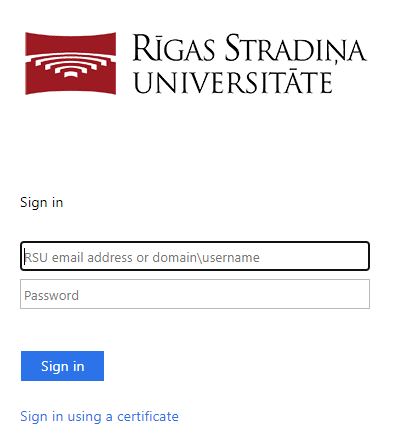This screenshot has width=395, height=447.
Task: Click the top red band of emblem
Action: pos(71,43)
